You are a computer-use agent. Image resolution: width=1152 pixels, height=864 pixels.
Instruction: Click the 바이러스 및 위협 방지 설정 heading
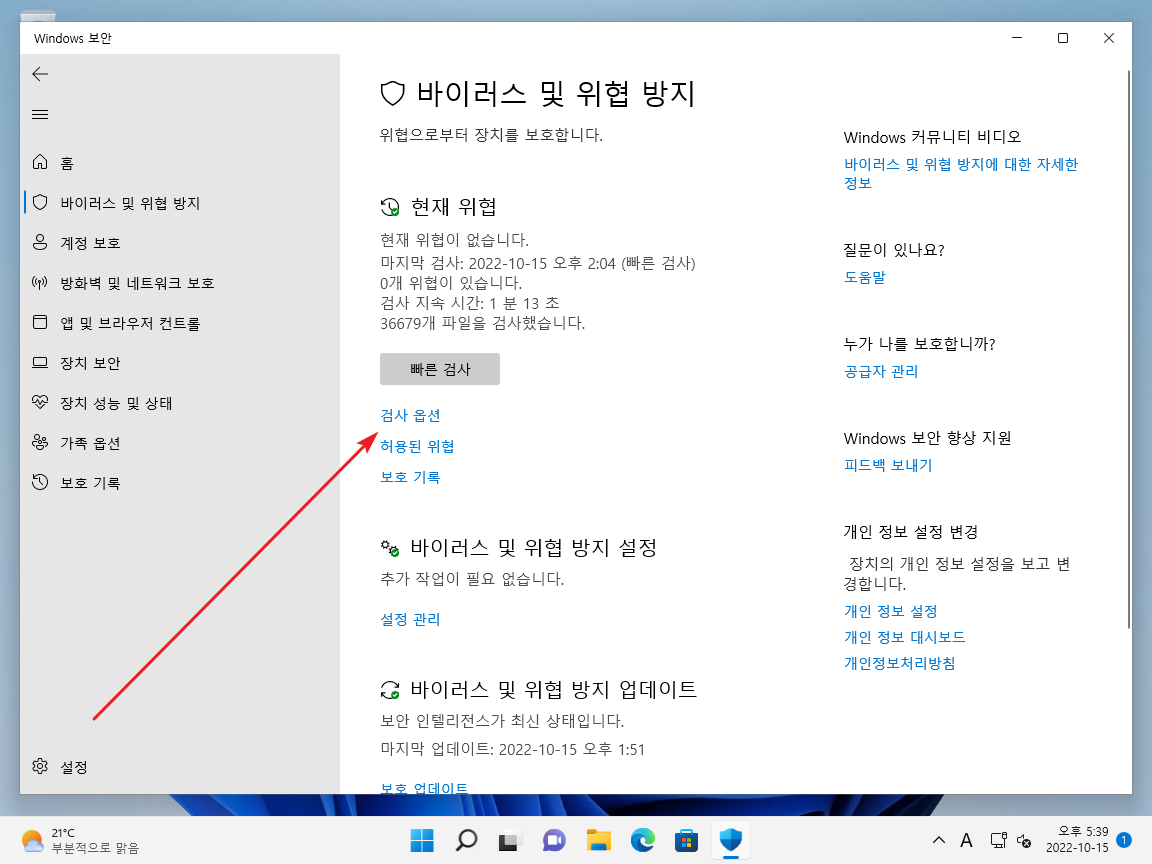tap(533, 547)
